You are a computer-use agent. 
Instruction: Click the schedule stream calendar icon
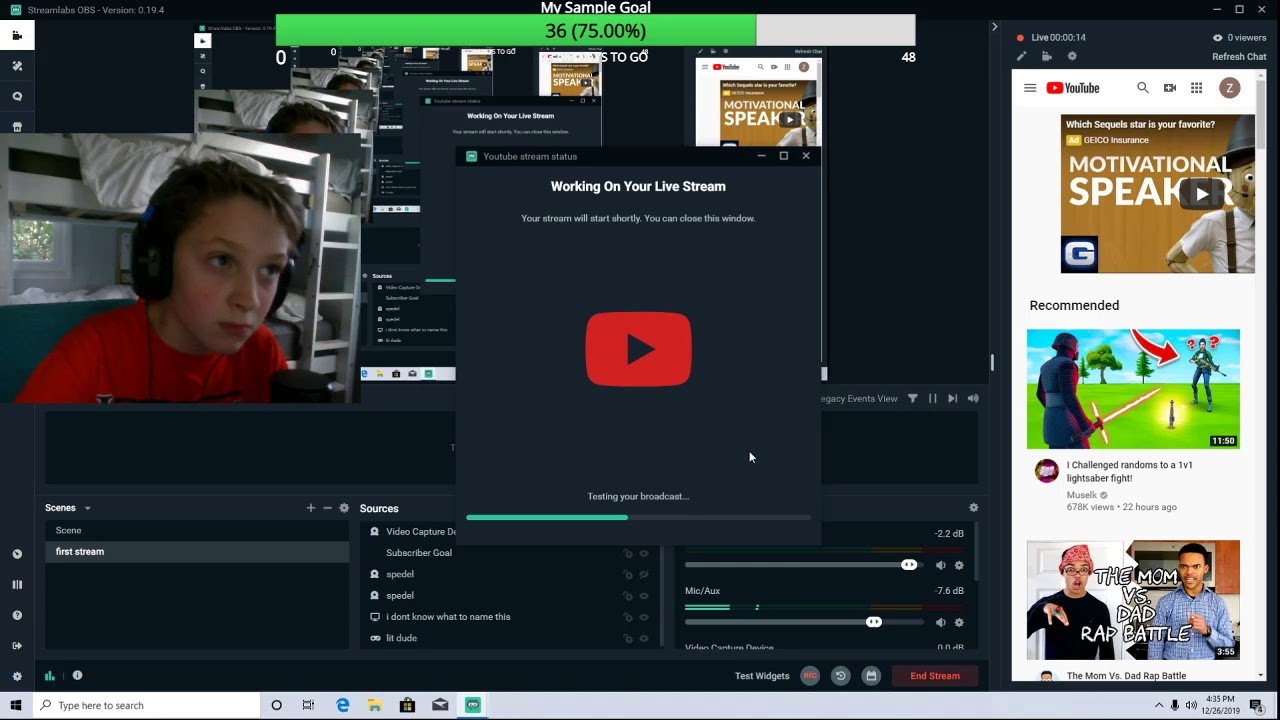(871, 676)
